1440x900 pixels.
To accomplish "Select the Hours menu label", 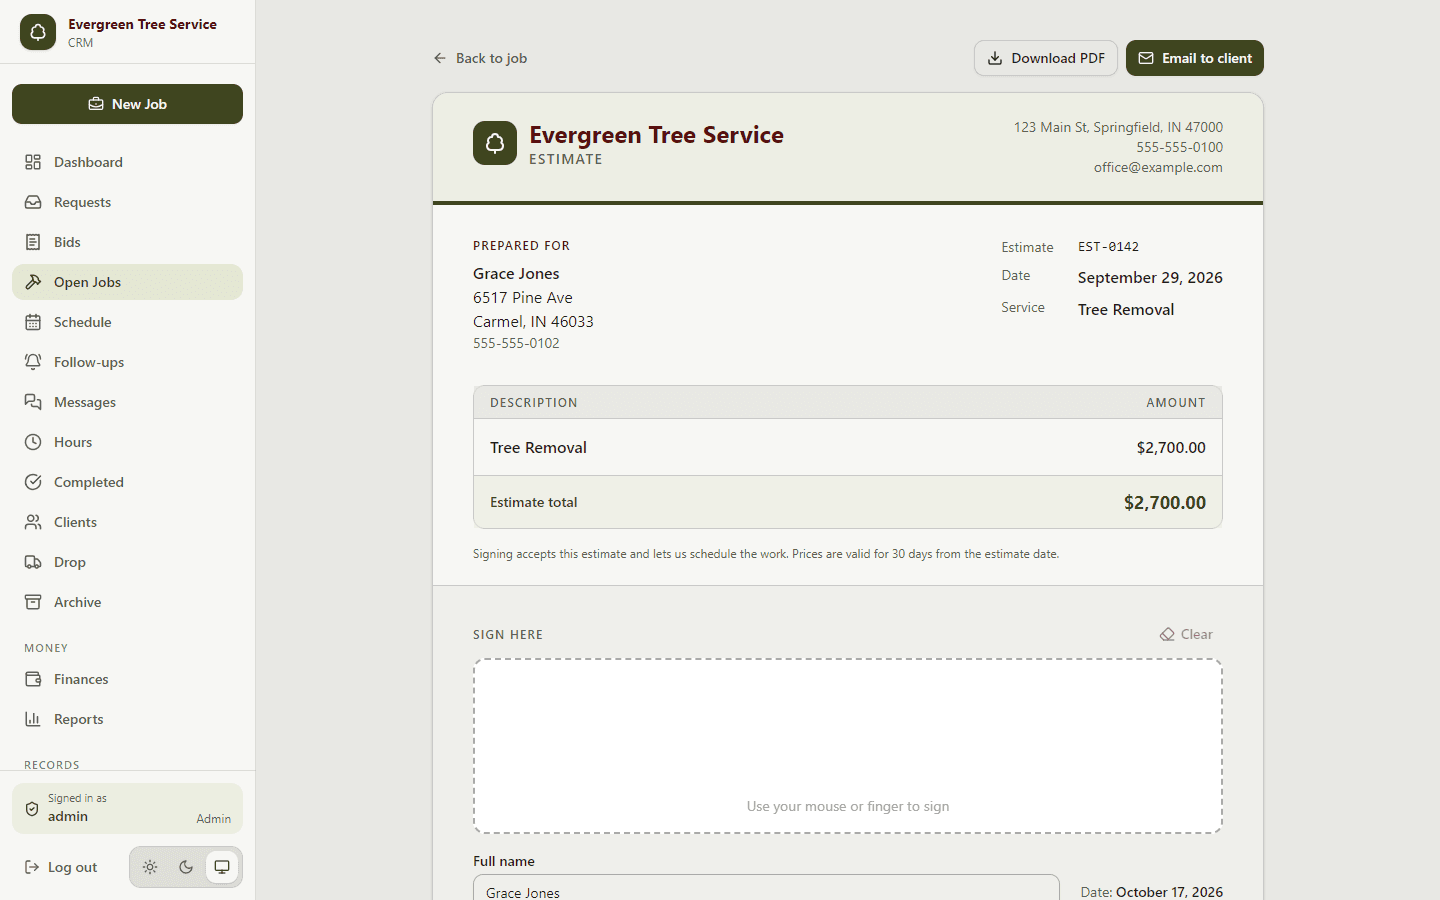I will [73, 442].
